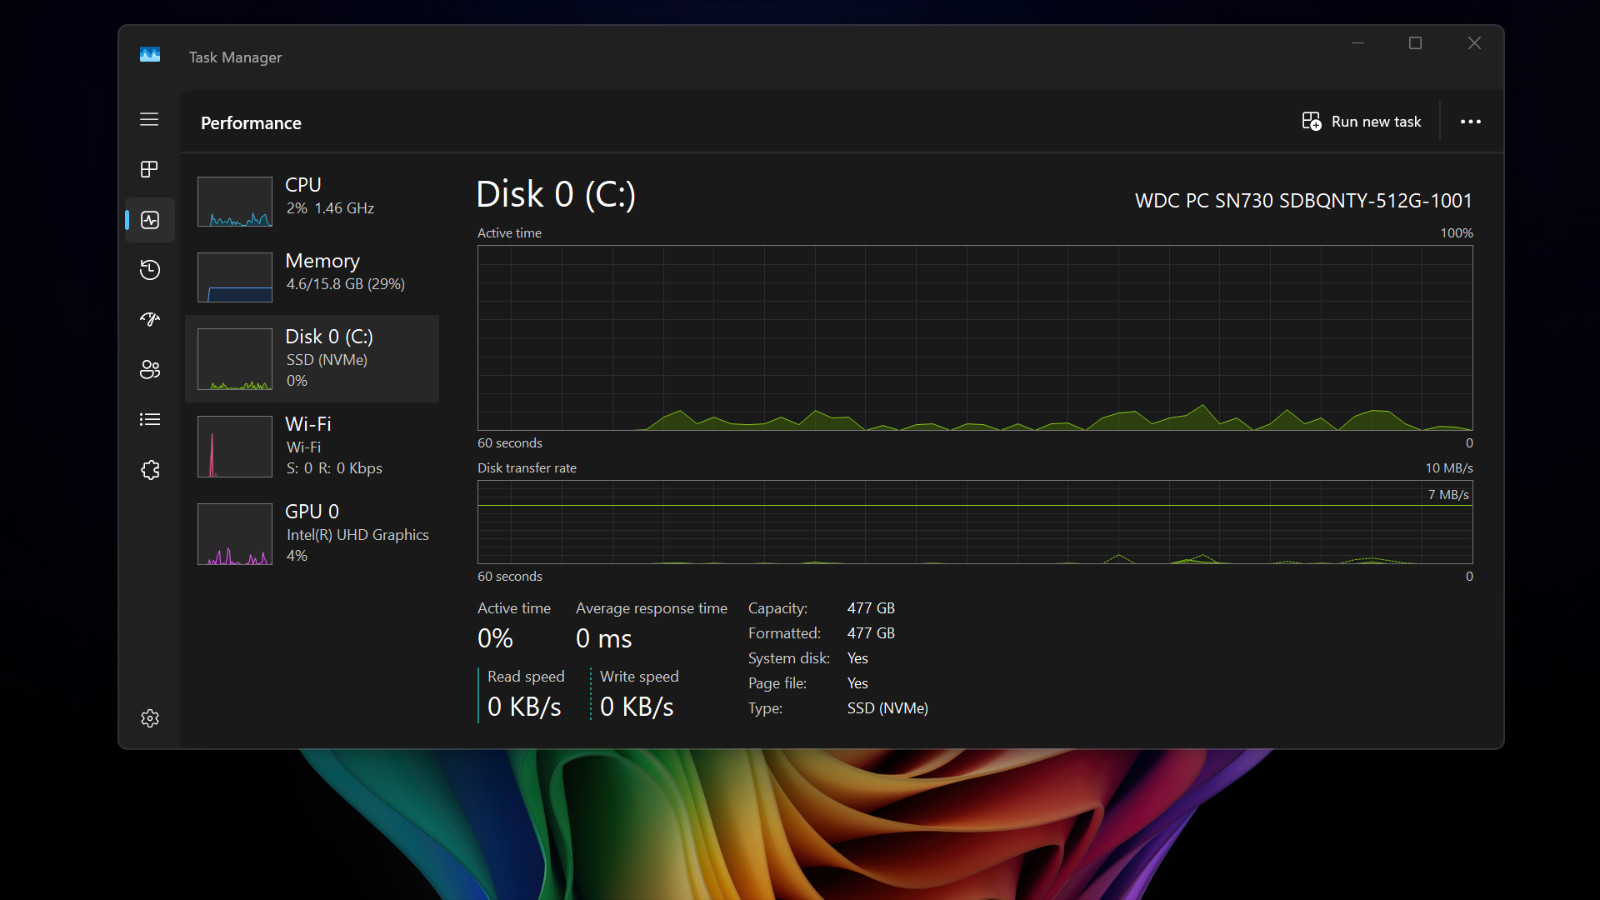
Task: Open Task Manager settings gear
Action: [150, 718]
